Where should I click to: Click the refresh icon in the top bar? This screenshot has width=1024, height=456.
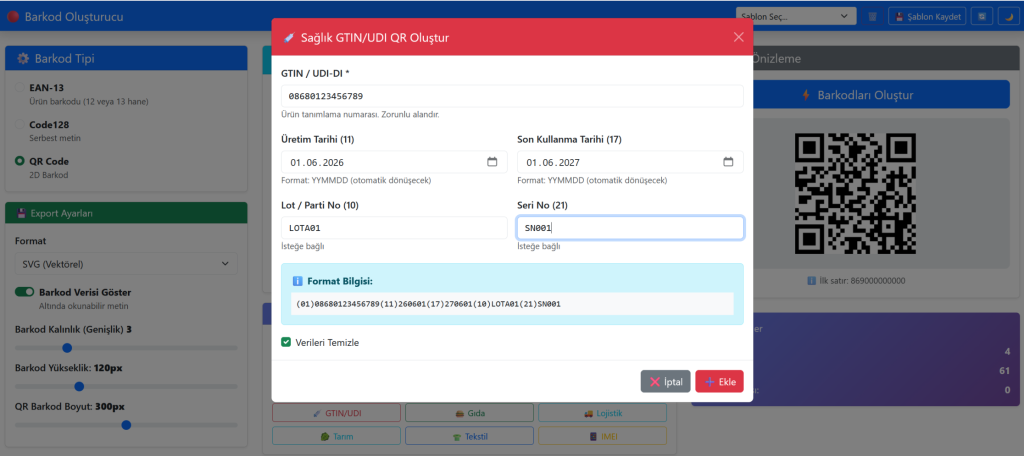click(982, 17)
